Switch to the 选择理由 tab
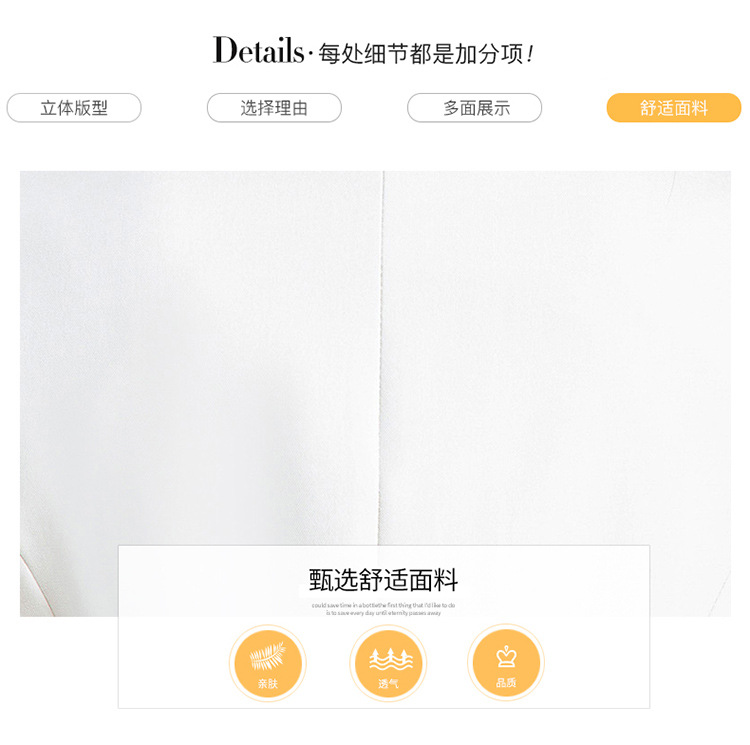750x745 pixels. coord(274,108)
